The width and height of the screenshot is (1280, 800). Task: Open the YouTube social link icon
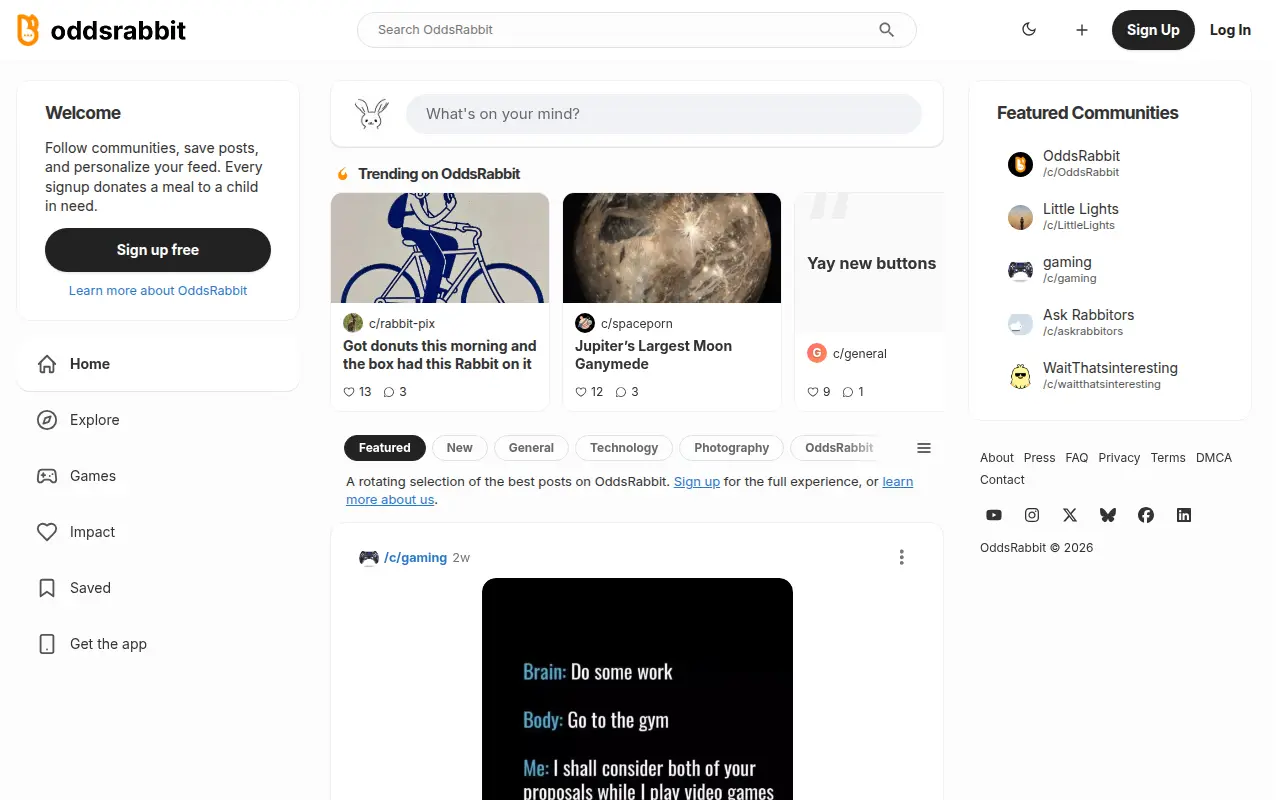tap(994, 515)
